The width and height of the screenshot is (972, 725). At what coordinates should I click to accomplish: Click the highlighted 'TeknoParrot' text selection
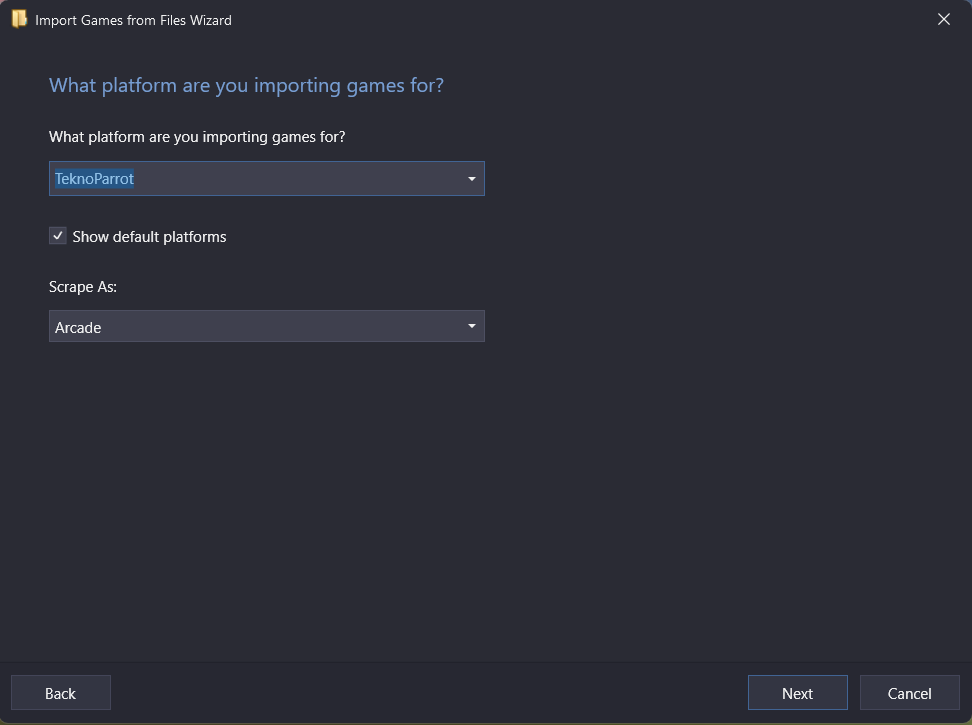point(94,178)
